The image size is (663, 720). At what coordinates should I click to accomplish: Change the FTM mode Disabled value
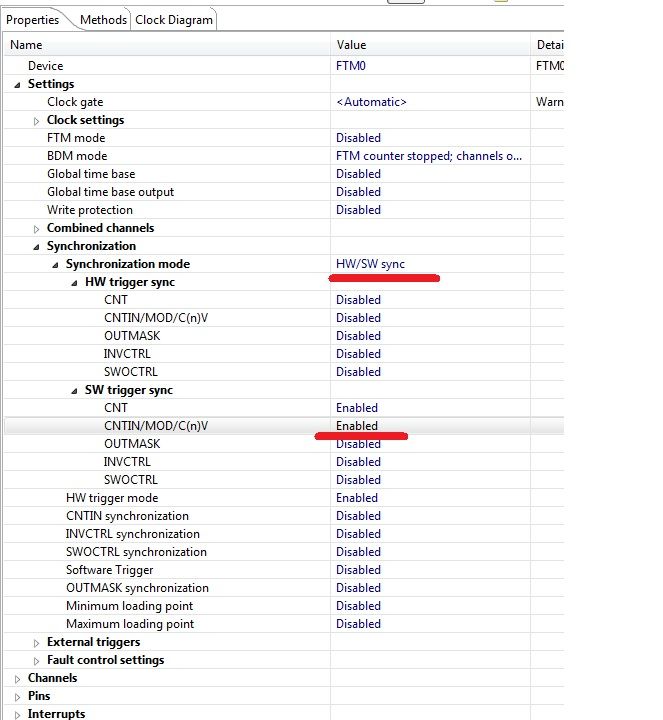[358, 138]
